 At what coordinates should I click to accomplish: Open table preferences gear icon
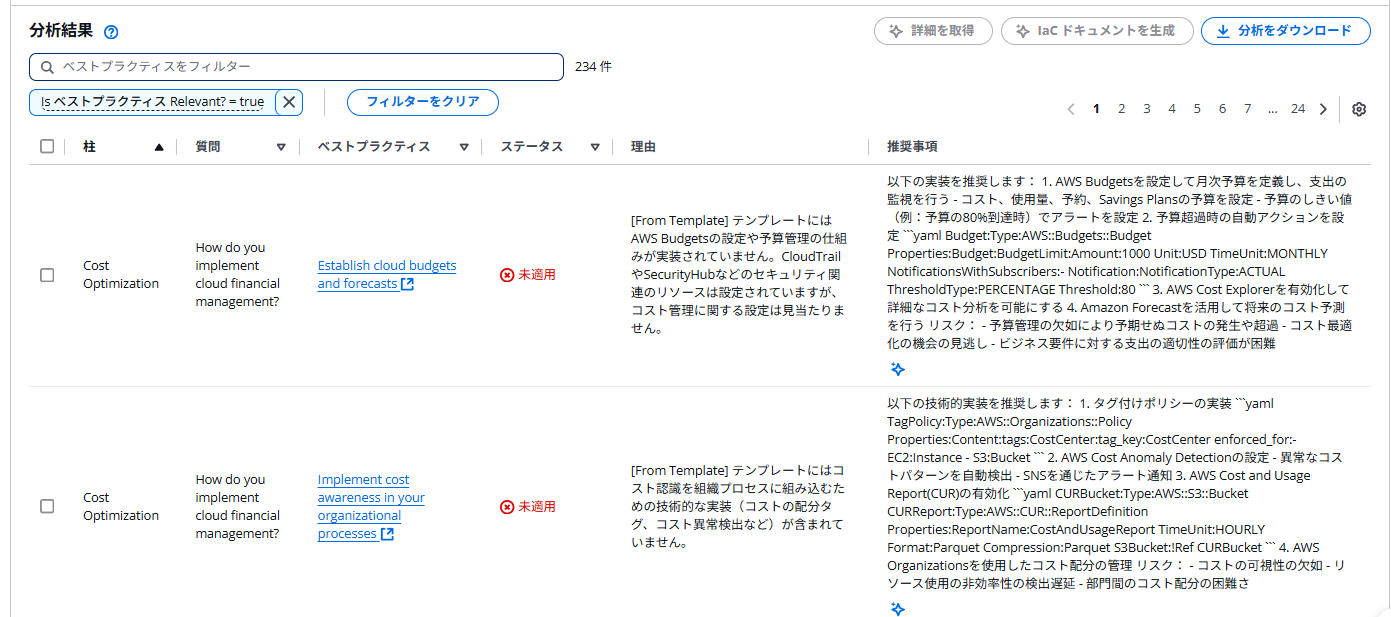(x=1359, y=109)
